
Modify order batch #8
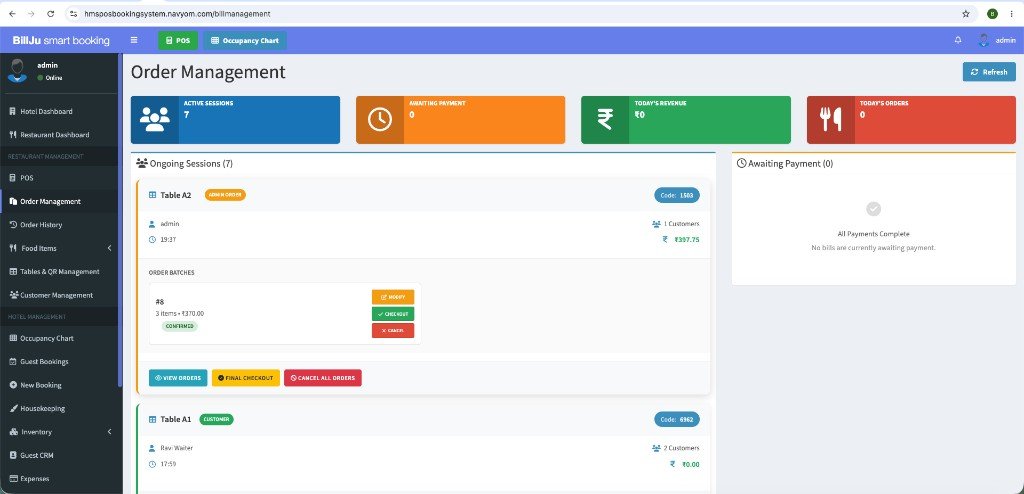393,297
